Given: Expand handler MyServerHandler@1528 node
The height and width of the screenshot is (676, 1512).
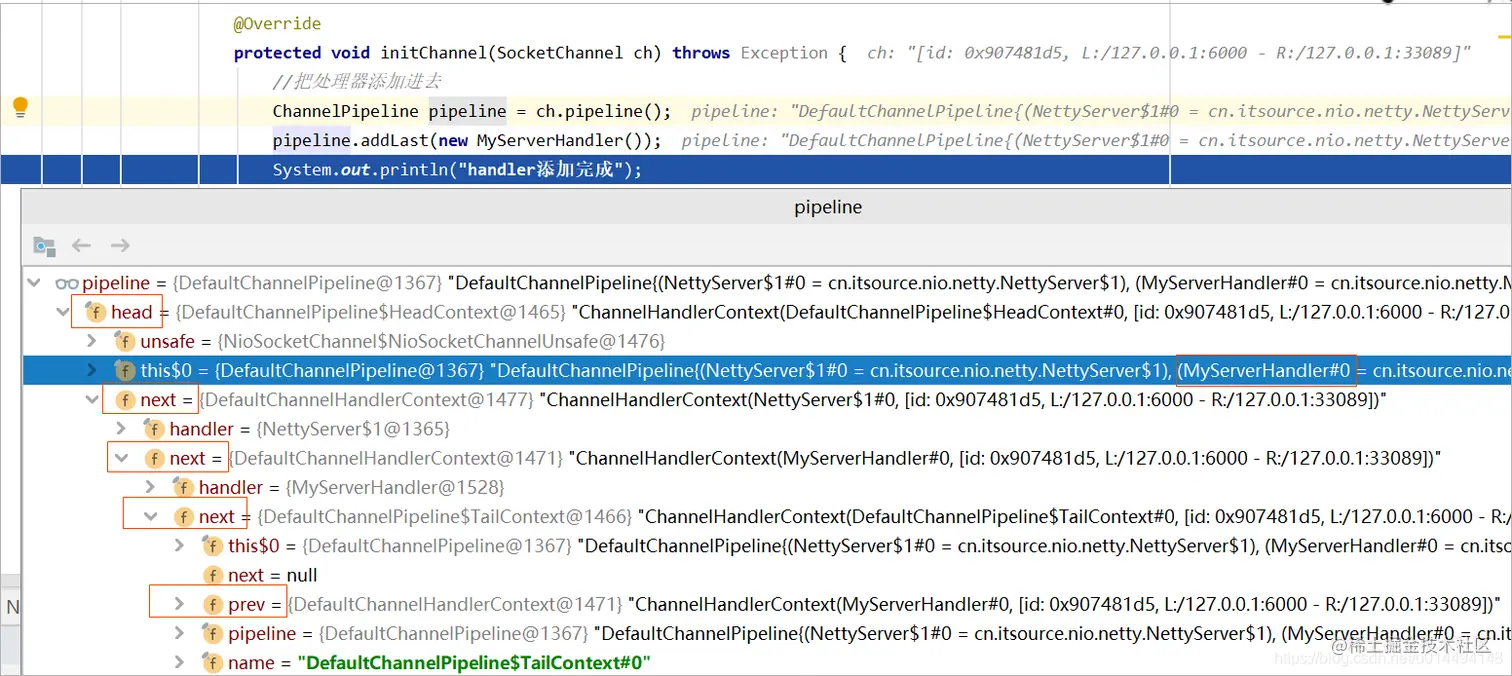Looking at the screenshot, I should [x=151, y=488].
